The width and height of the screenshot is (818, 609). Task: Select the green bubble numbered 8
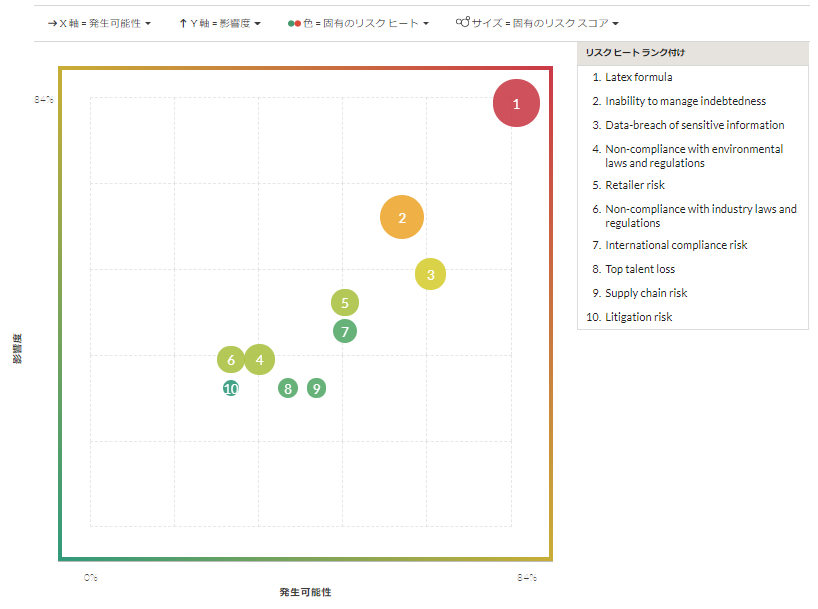click(288, 388)
